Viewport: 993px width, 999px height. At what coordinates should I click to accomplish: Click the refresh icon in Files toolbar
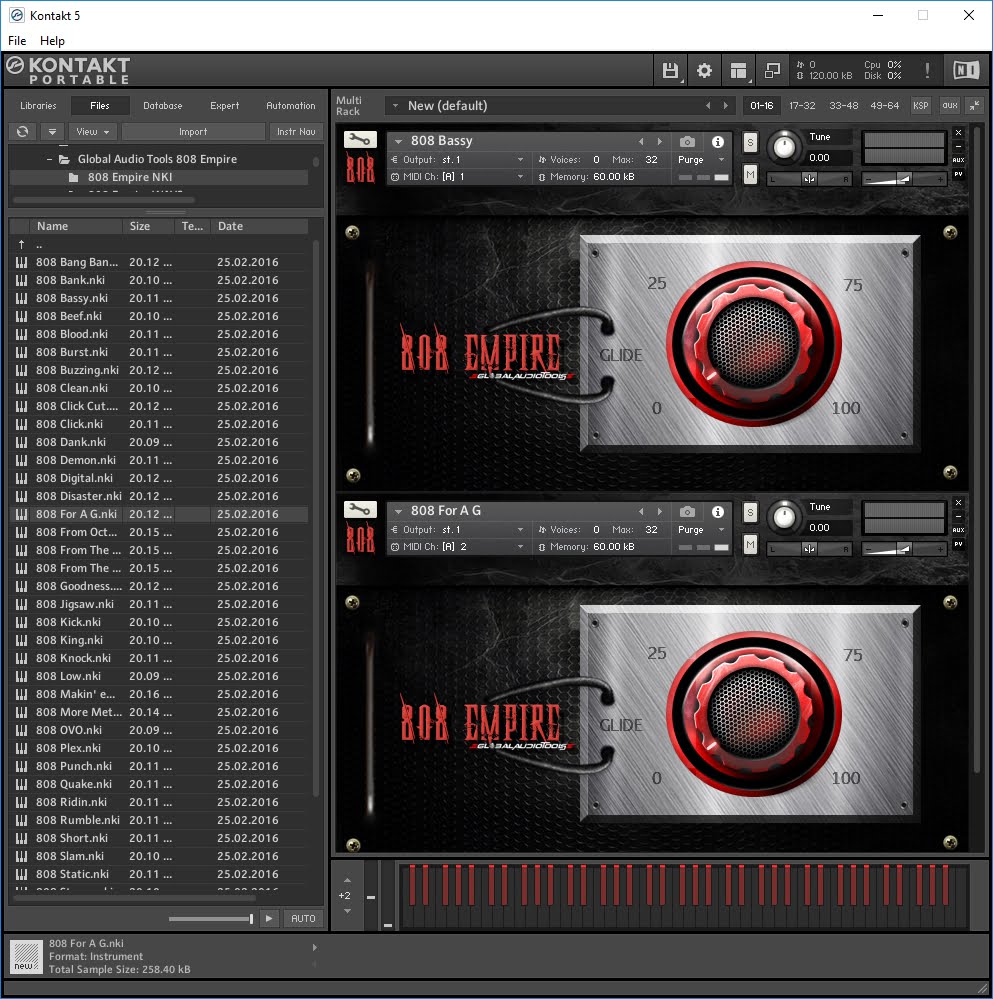[22, 132]
